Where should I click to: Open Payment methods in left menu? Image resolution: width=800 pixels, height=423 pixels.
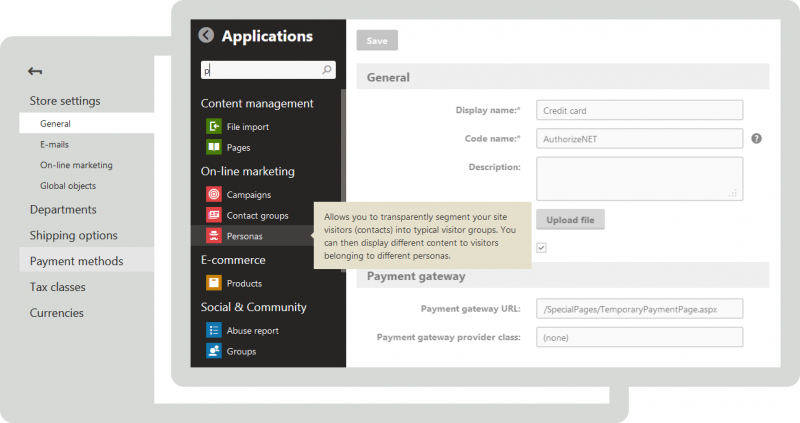point(77,261)
